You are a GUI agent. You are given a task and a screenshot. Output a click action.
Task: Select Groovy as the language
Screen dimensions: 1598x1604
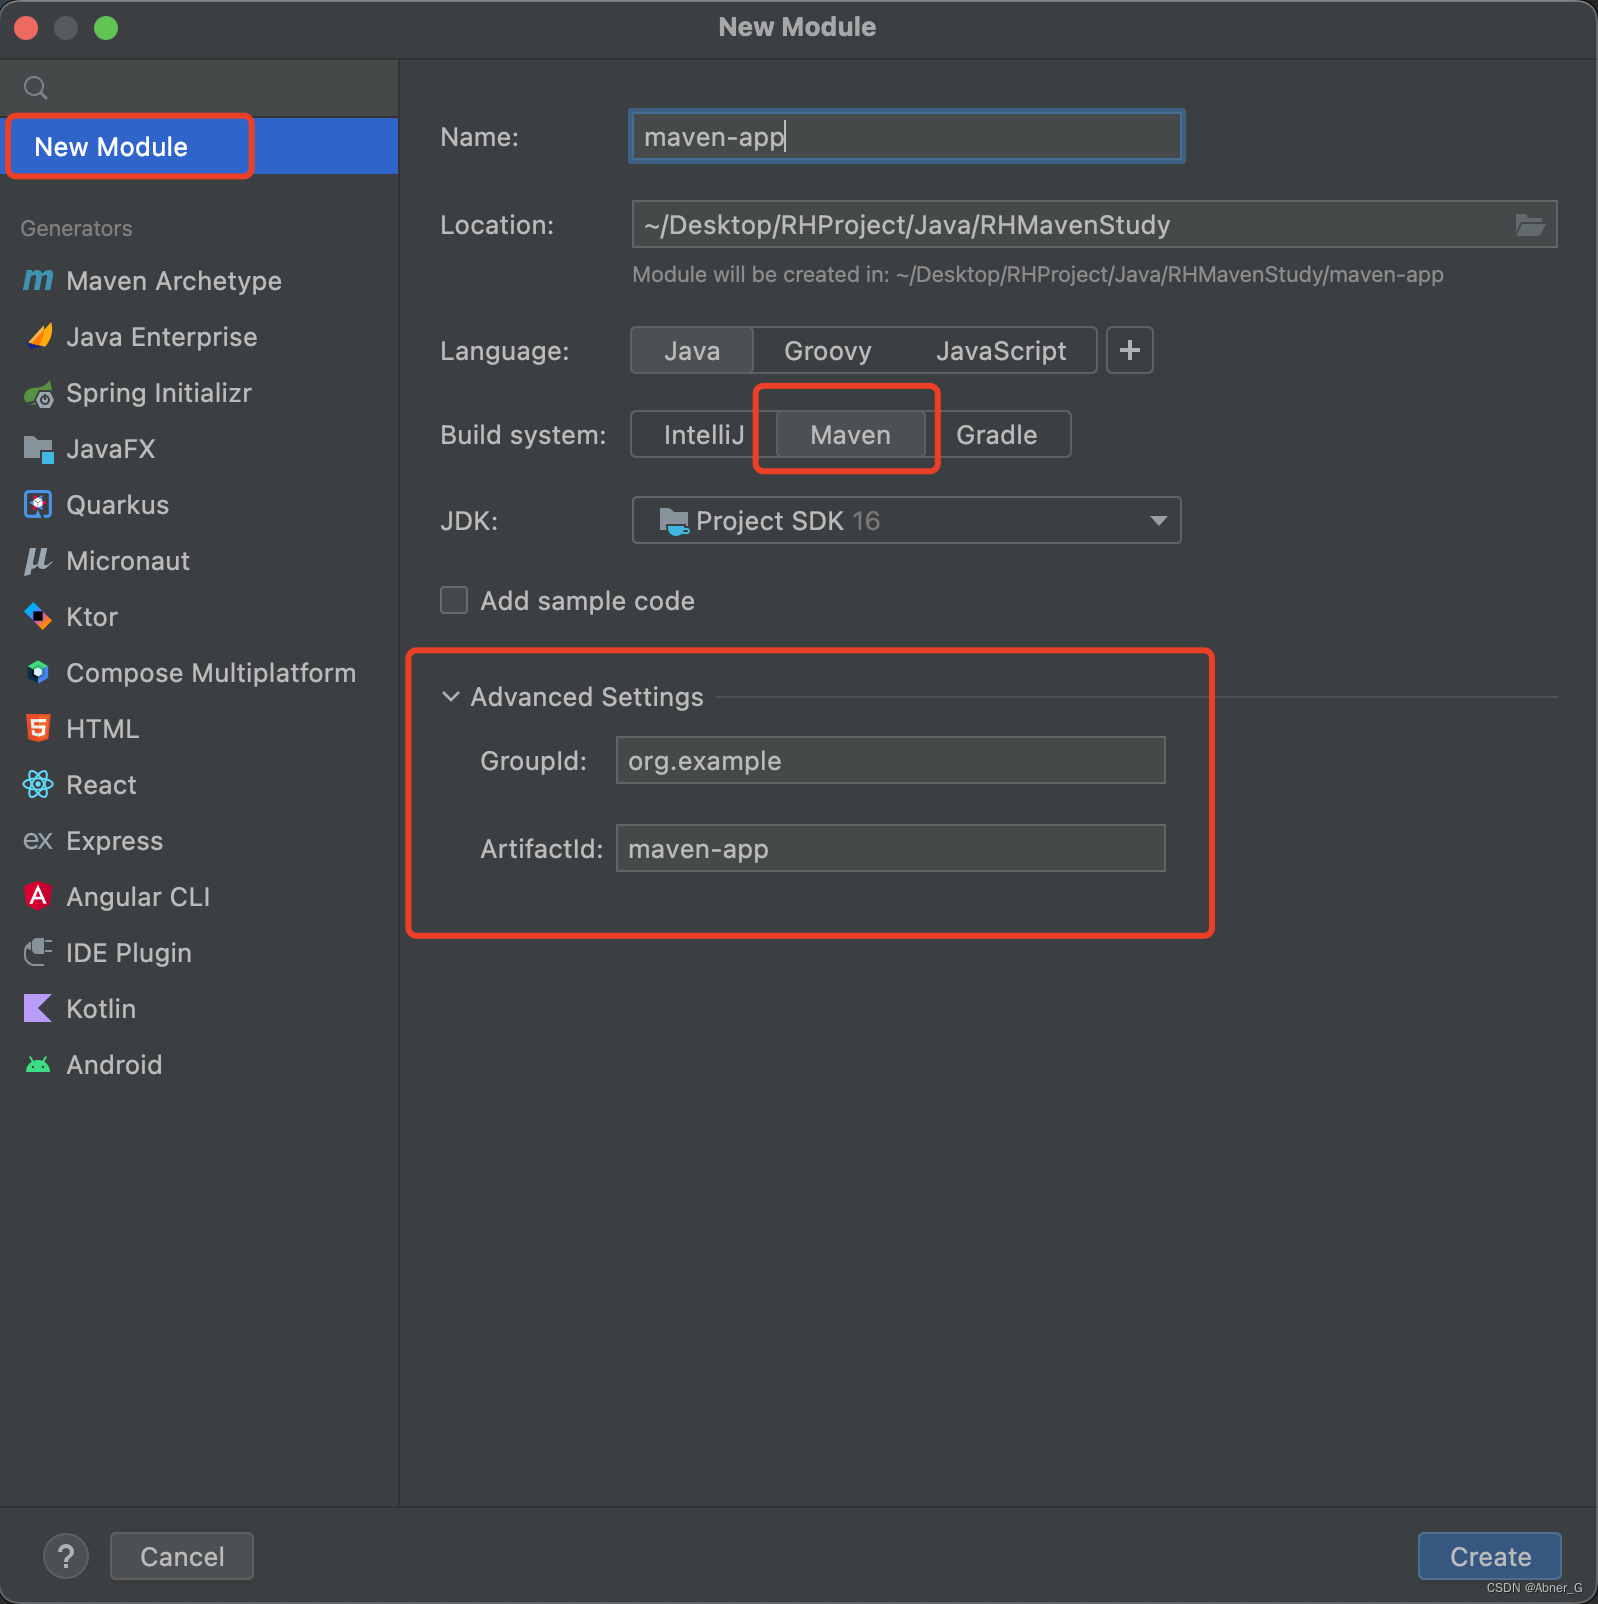click(827, 351)
